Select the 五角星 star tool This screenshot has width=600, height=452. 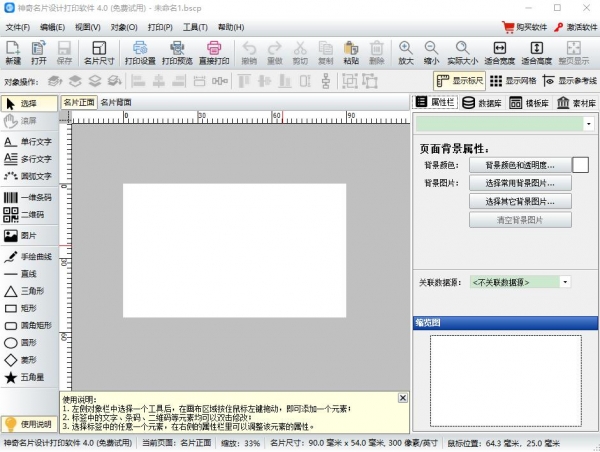[x=29, y=377]
